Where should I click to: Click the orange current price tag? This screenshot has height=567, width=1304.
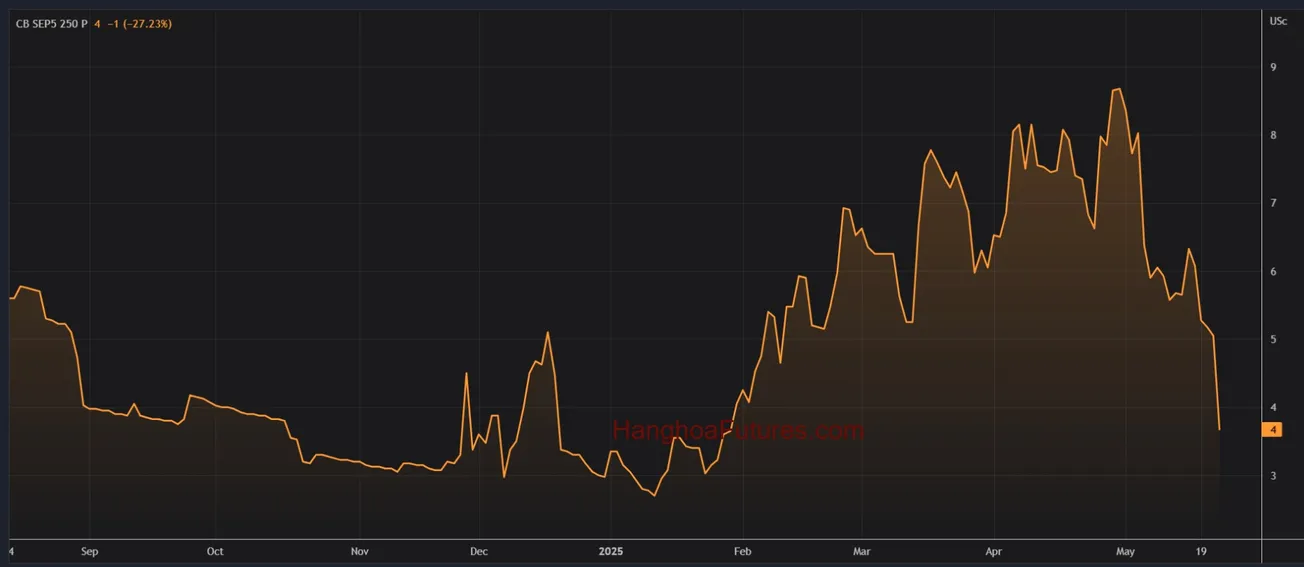(x=1273, y=430)
